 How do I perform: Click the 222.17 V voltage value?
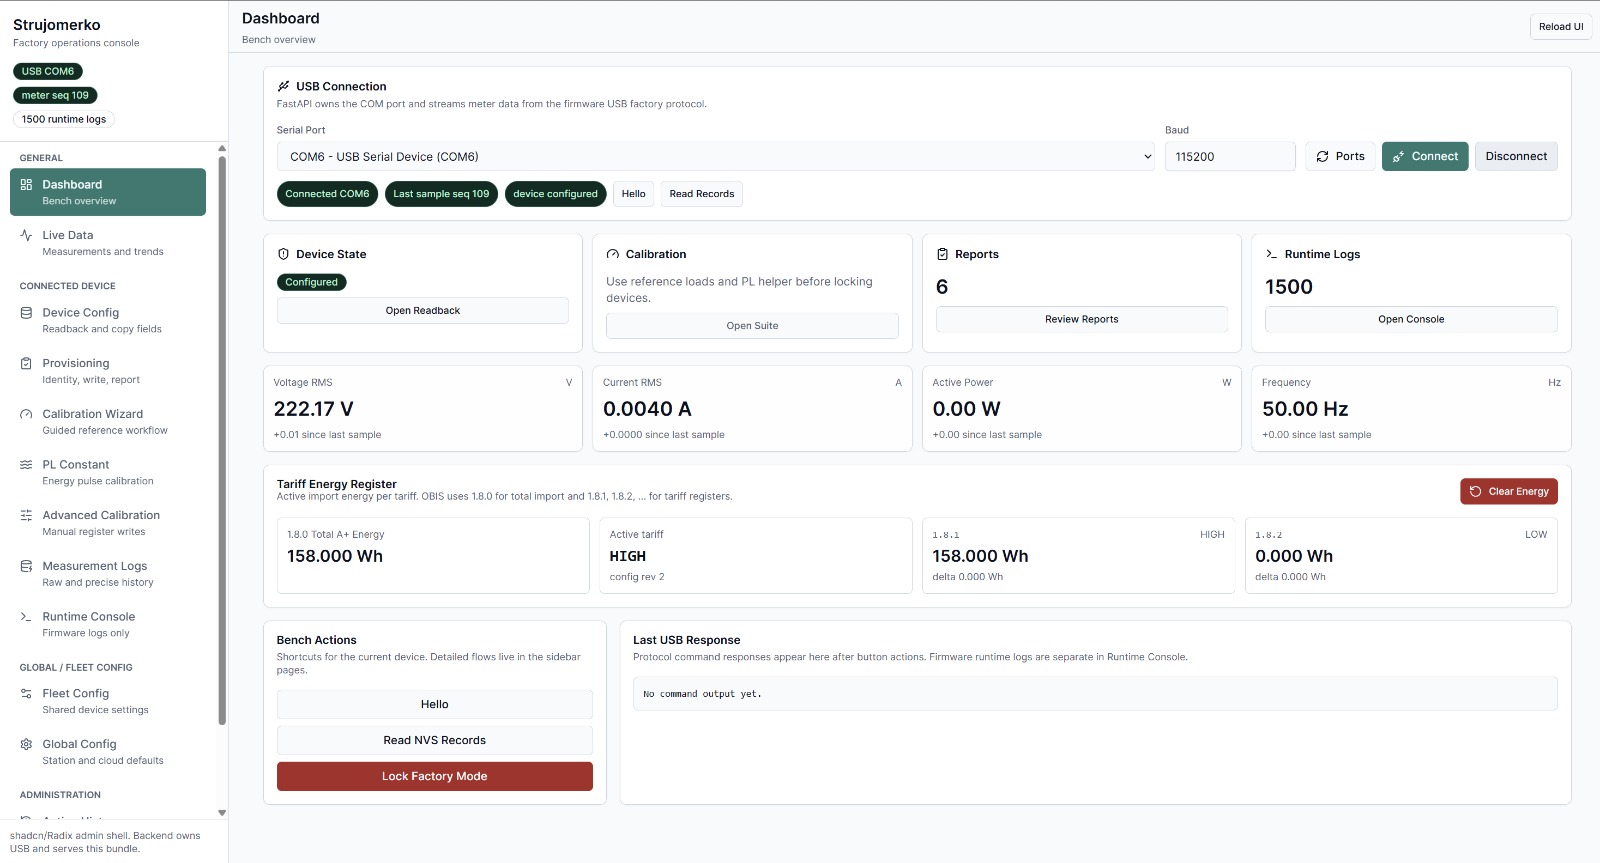point(314,409)
